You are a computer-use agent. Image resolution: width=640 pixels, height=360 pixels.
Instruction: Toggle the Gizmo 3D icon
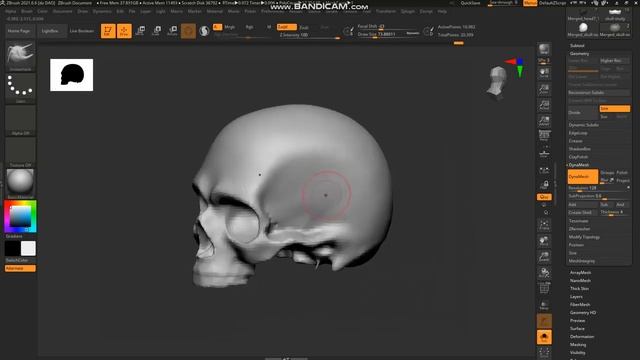pyautogui.click(x=188, y=31)
